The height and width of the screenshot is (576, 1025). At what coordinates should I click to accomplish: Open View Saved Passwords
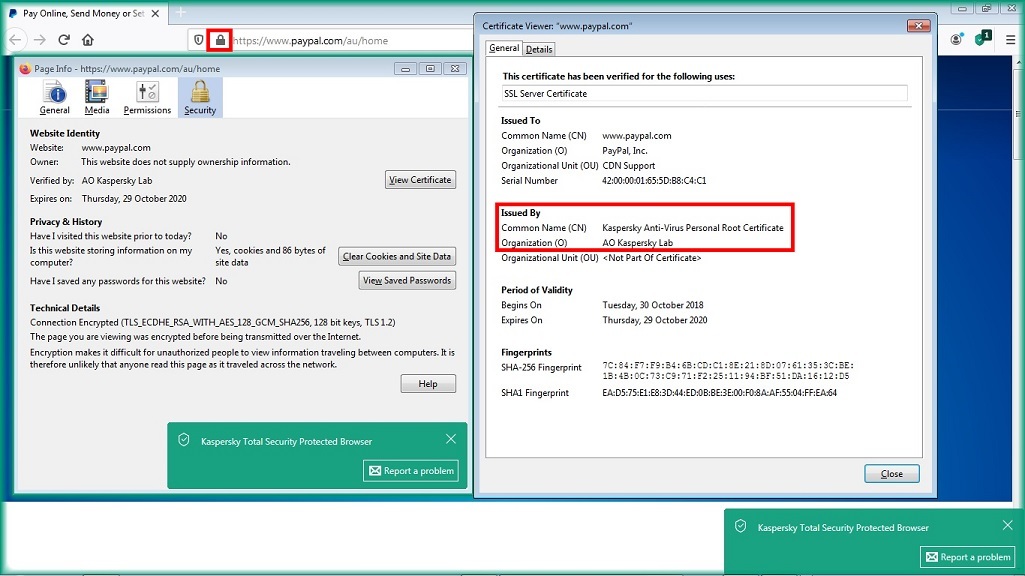[407, 281]
